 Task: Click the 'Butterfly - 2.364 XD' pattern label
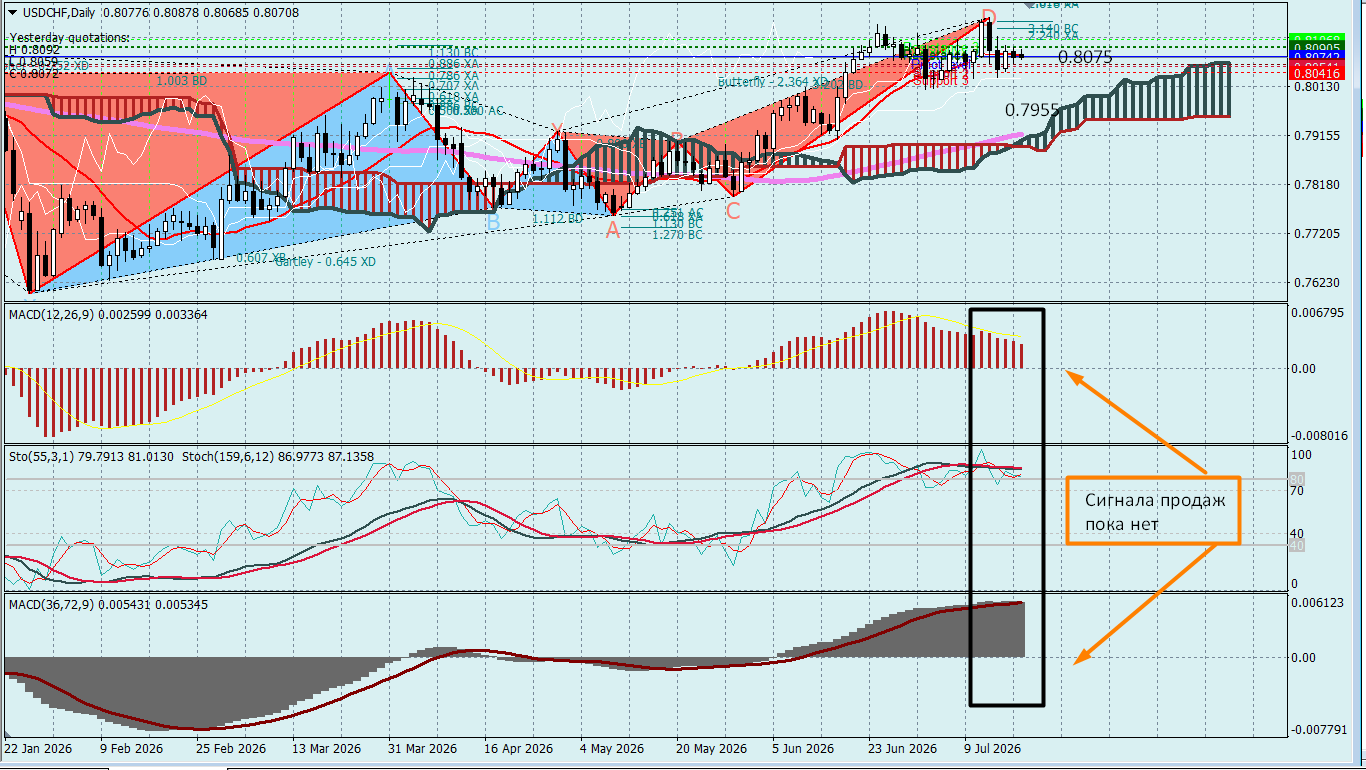(x=771, y=82)
